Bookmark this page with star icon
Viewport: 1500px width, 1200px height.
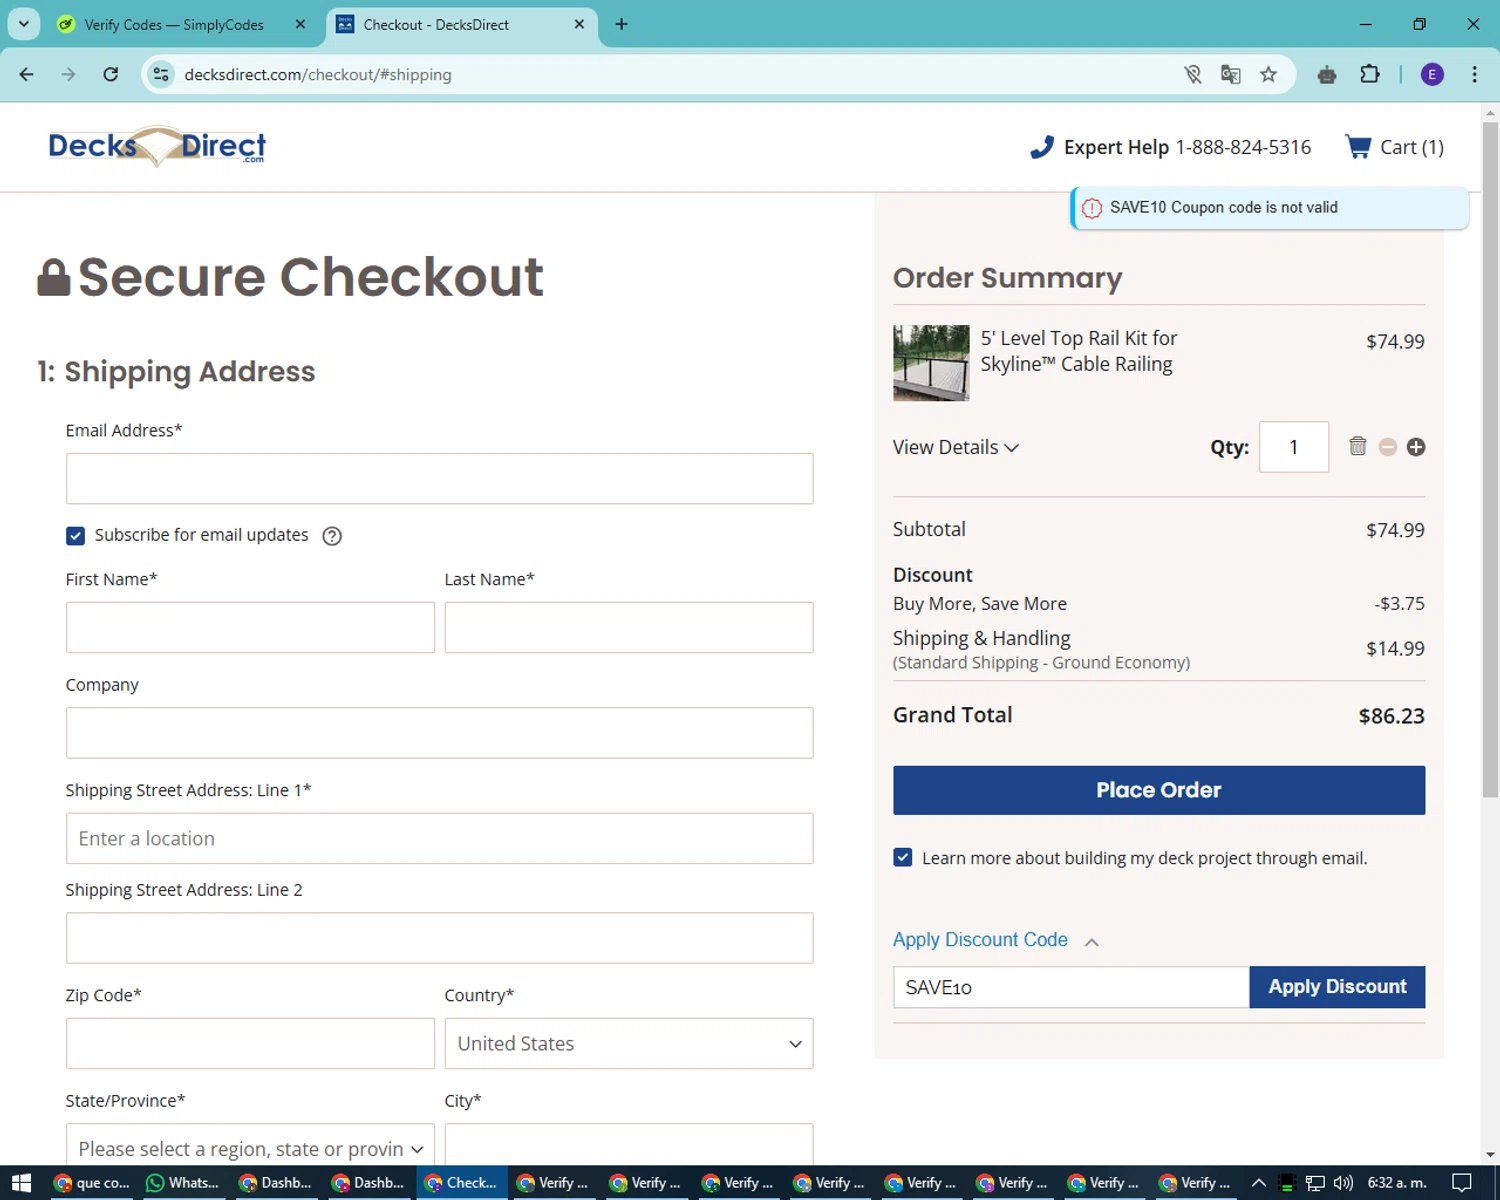pos(1268,74)
